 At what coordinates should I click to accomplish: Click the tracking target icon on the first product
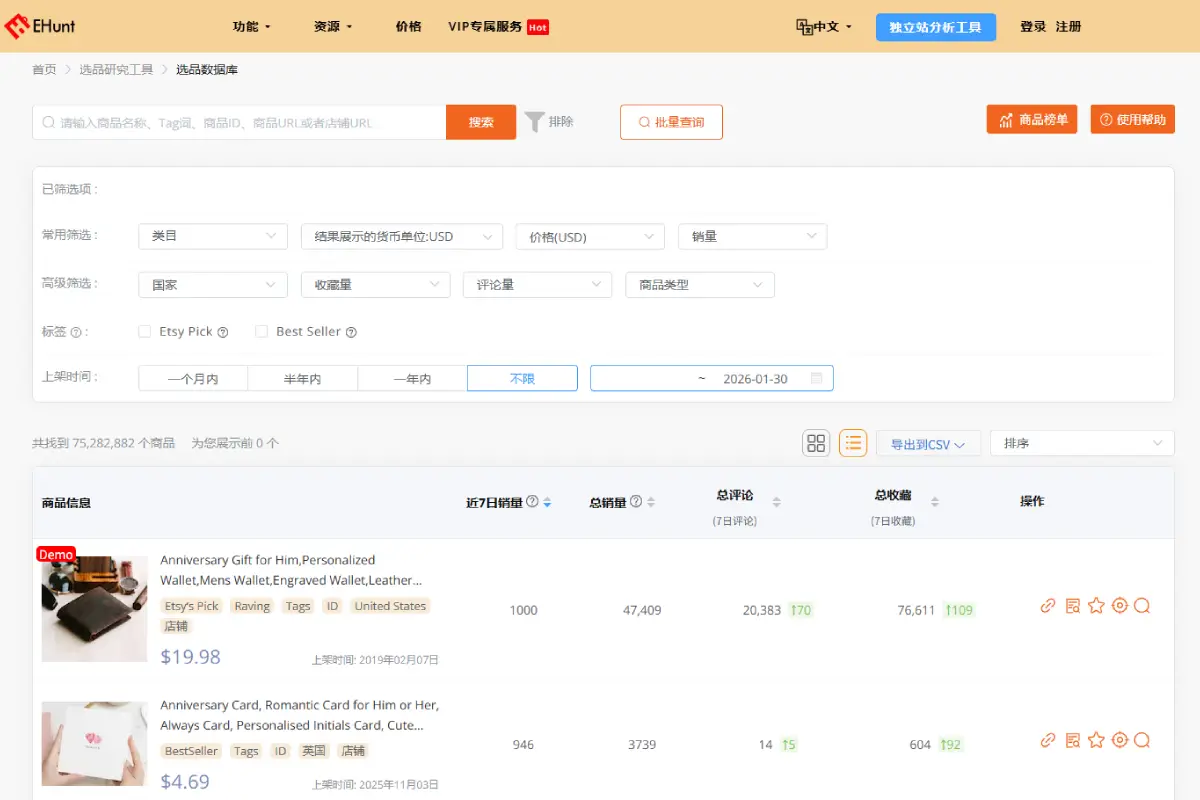1120,605
